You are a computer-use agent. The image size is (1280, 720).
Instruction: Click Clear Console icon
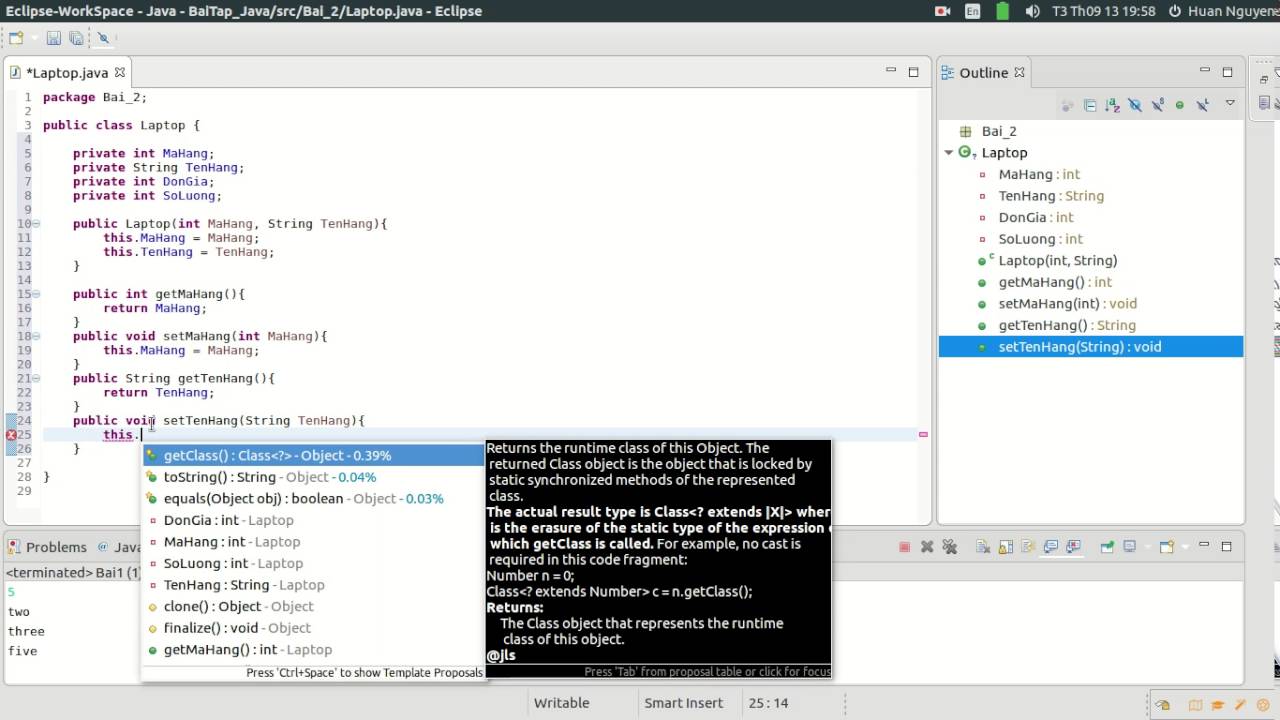click(x=983, y=547)
